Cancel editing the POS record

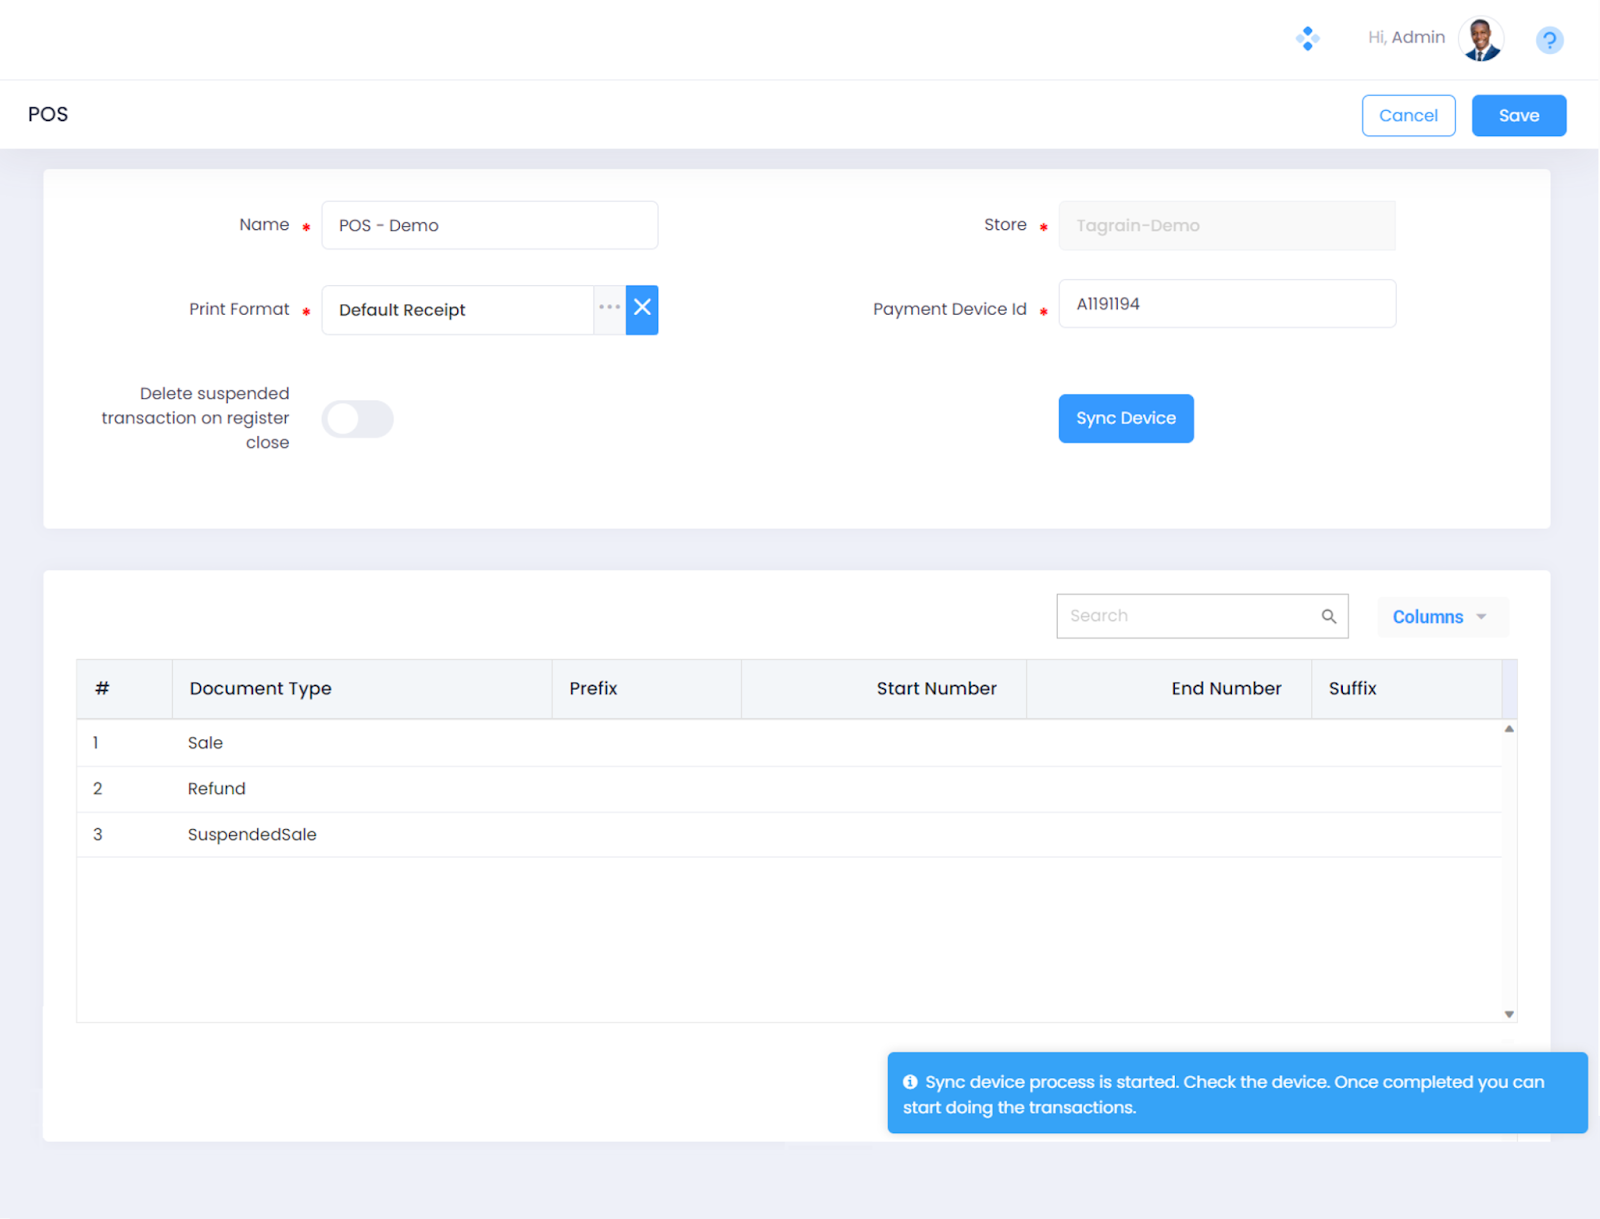pyautogui.click(x=1407, y=115)
